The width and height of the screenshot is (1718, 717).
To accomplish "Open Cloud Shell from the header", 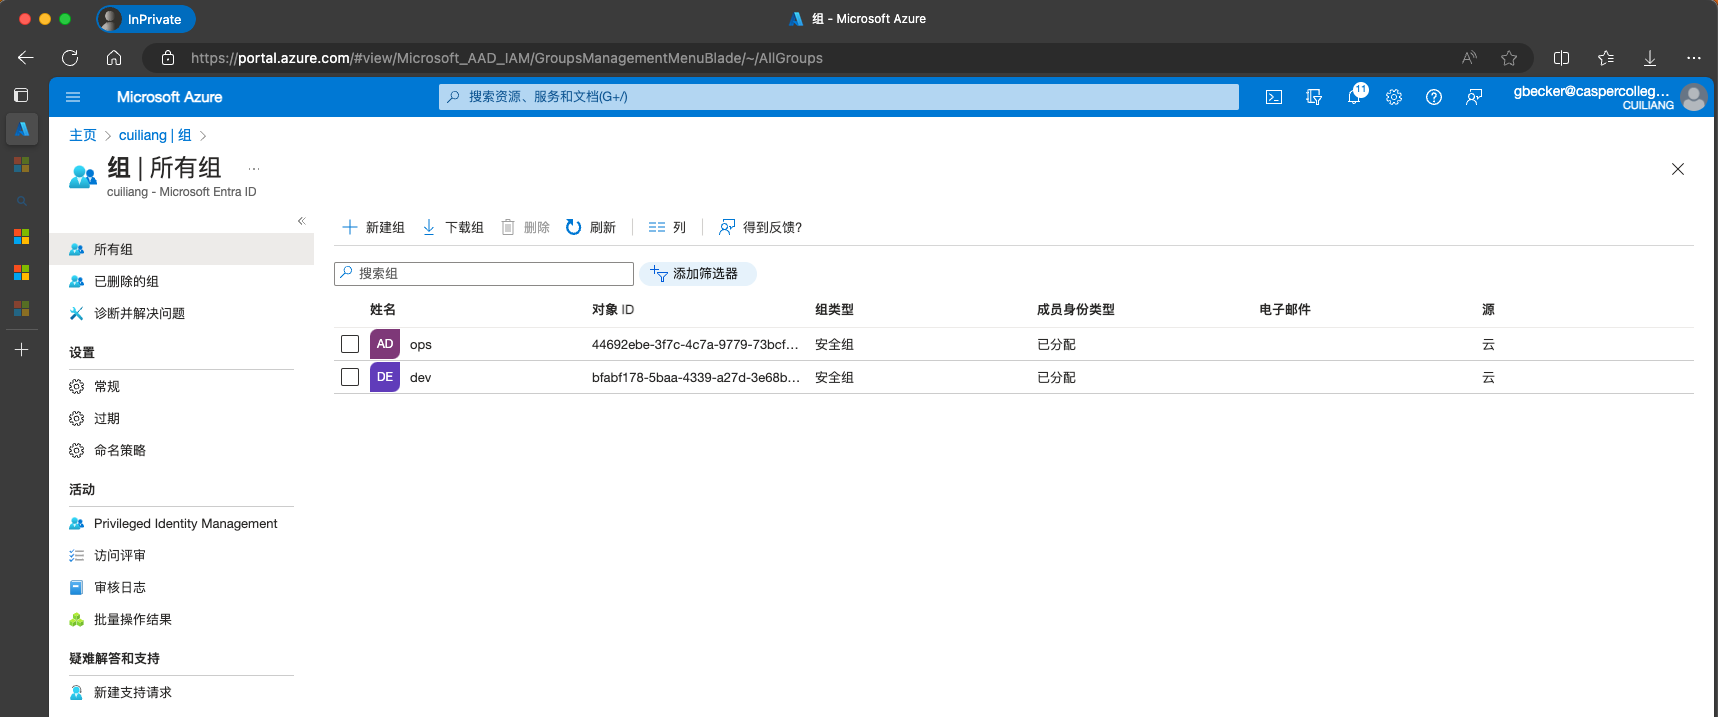I will (x=1274, y=97).
